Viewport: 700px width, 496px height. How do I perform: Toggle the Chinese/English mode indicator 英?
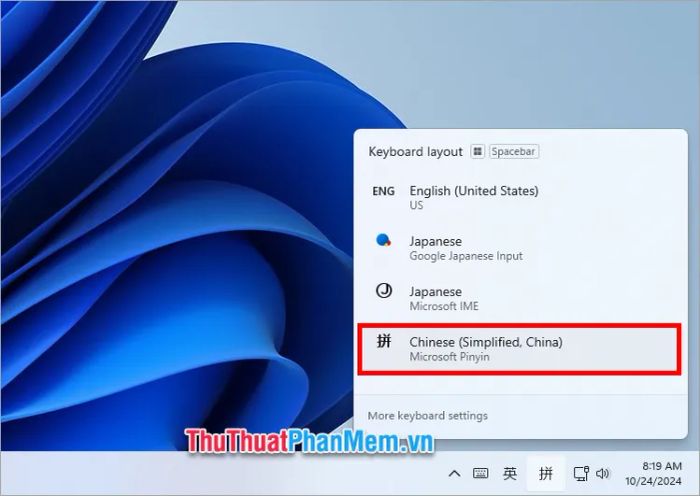pos(510,473)
